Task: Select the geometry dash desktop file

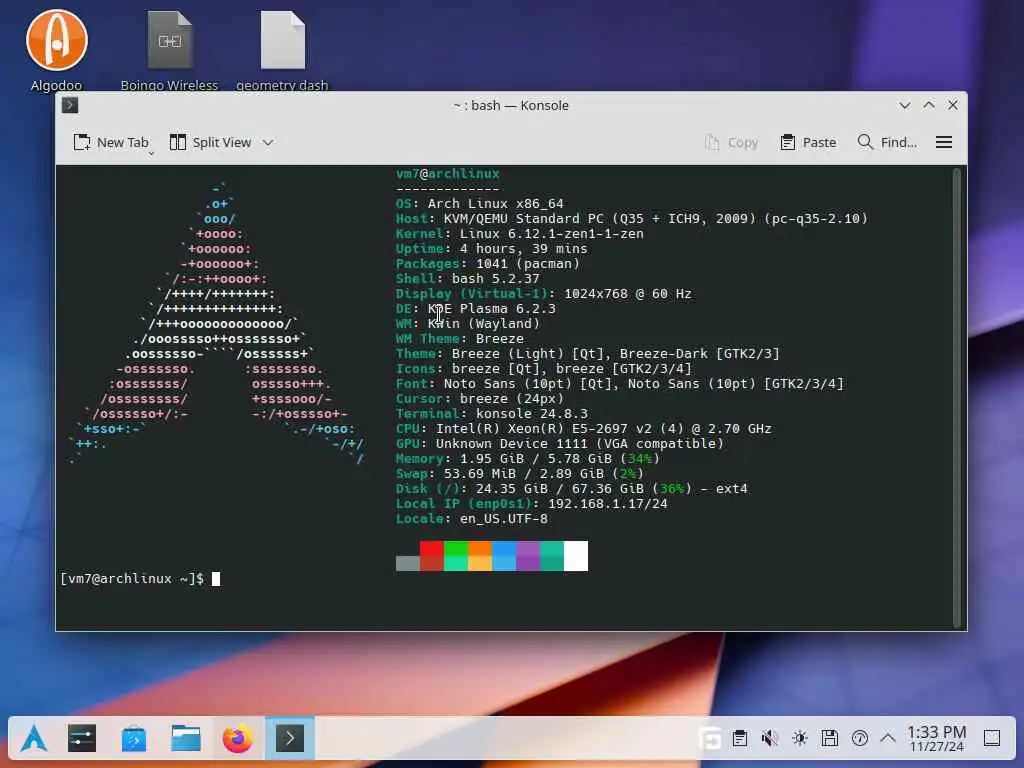Action: (x=282, y=50)
